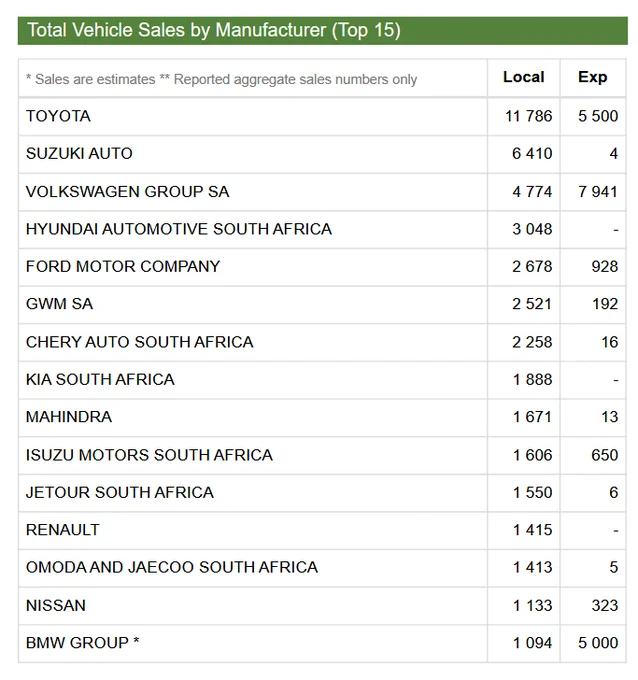Click Kia local sales 1 888
This screenshot has height=680, width=638.
pos(532,379)
